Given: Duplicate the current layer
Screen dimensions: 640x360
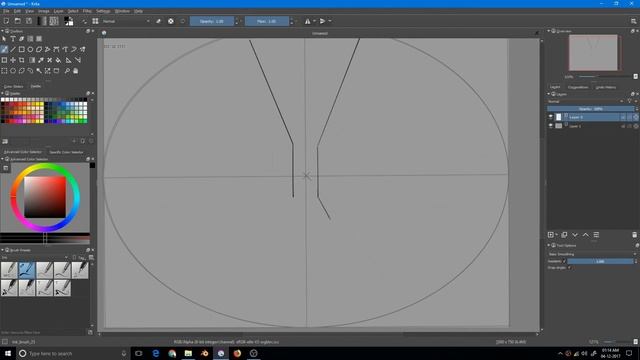Looking at the screenshot, I should [564, 235].
